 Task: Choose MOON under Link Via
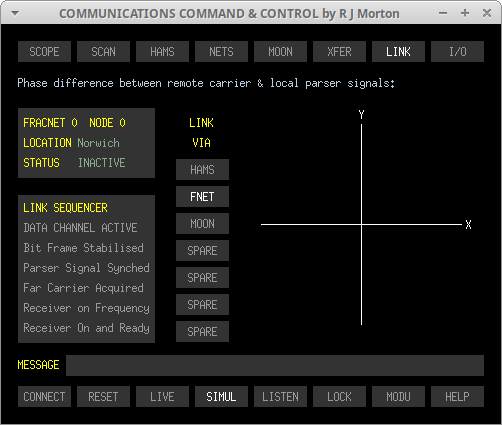202,224
